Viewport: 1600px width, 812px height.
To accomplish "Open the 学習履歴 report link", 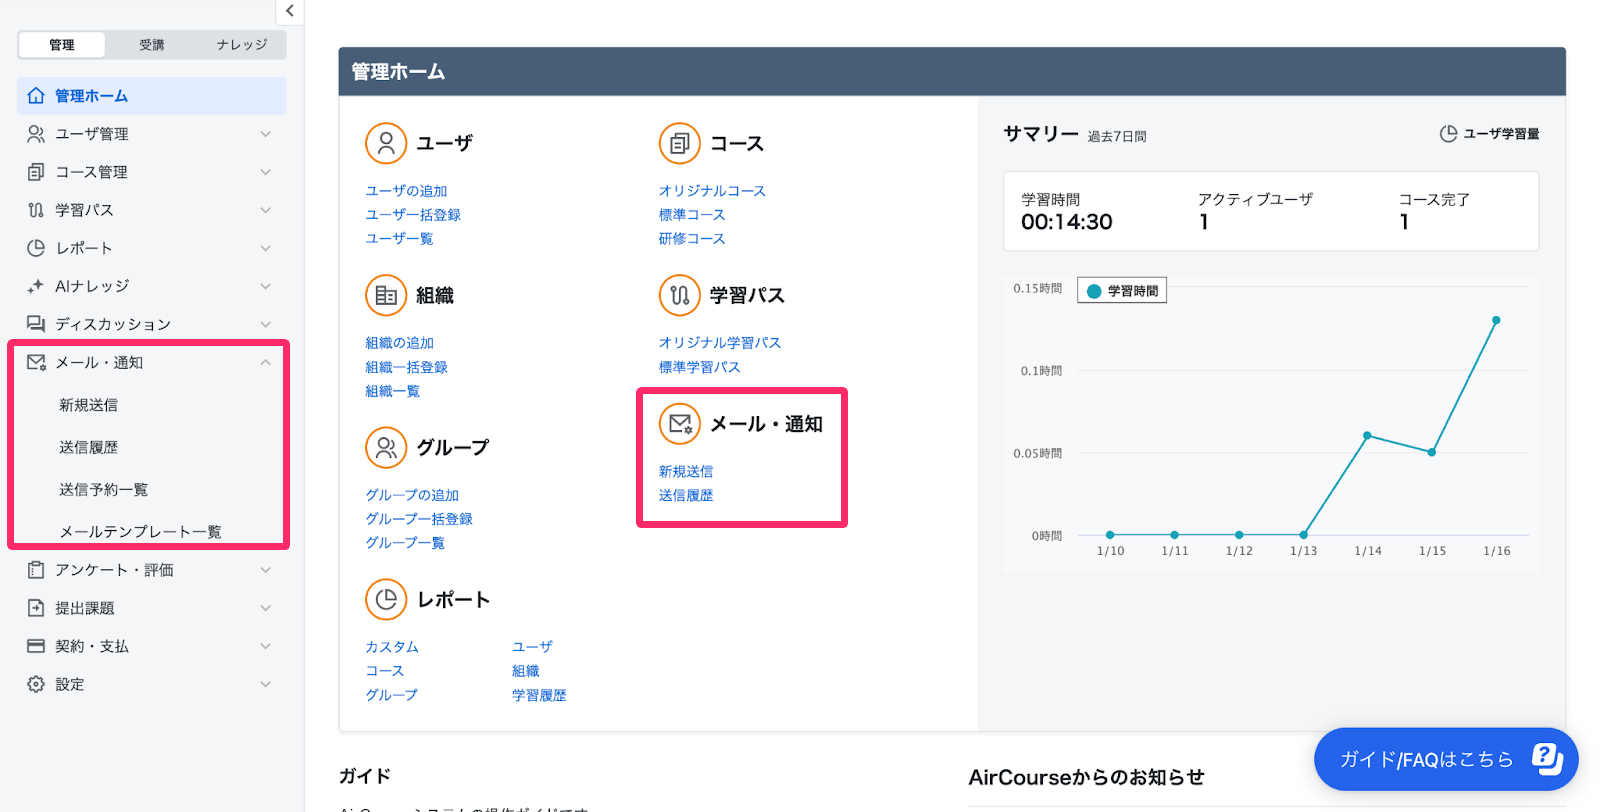I will tap(539, 695).
